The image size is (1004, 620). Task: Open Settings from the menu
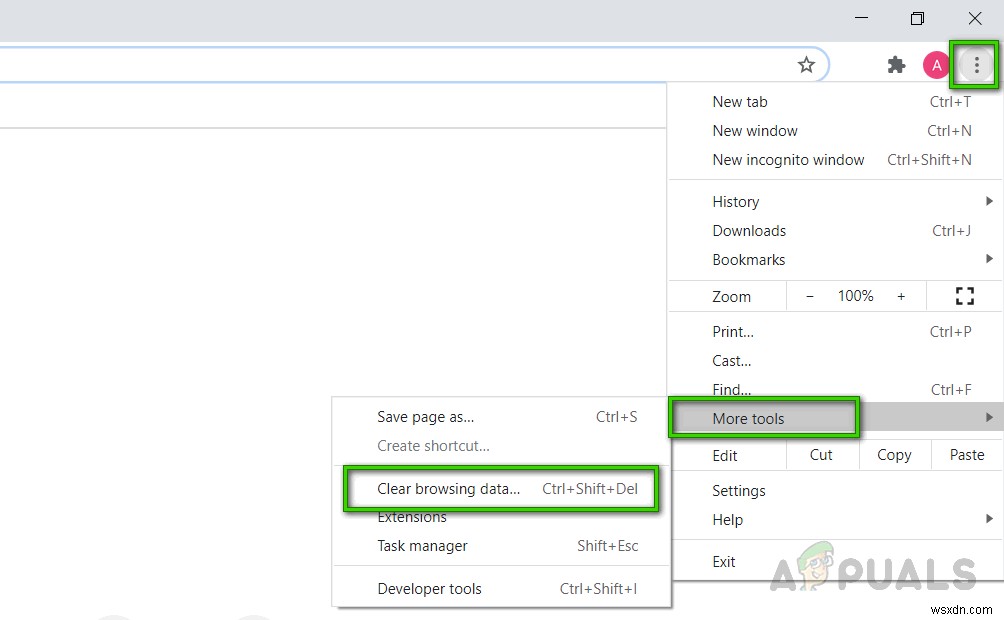pyautogui.click(x=836, y=491)
